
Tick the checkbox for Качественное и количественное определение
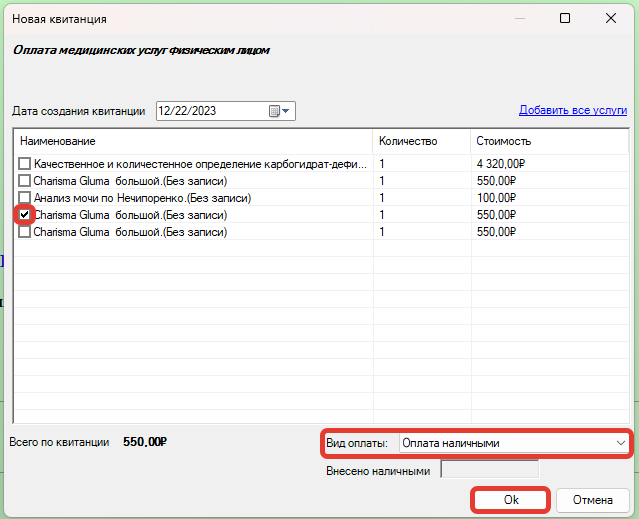25,163
